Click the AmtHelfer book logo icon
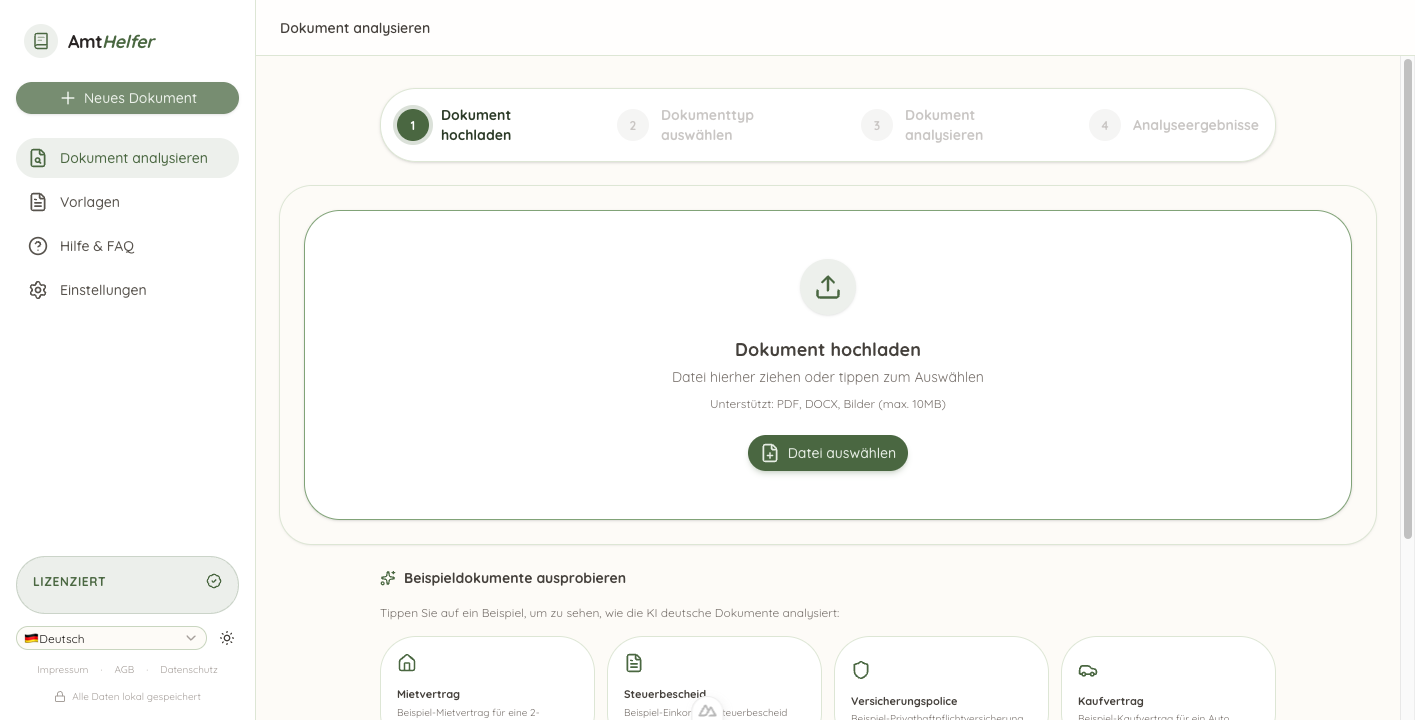 pyautogui.click(x=41, y=41)
